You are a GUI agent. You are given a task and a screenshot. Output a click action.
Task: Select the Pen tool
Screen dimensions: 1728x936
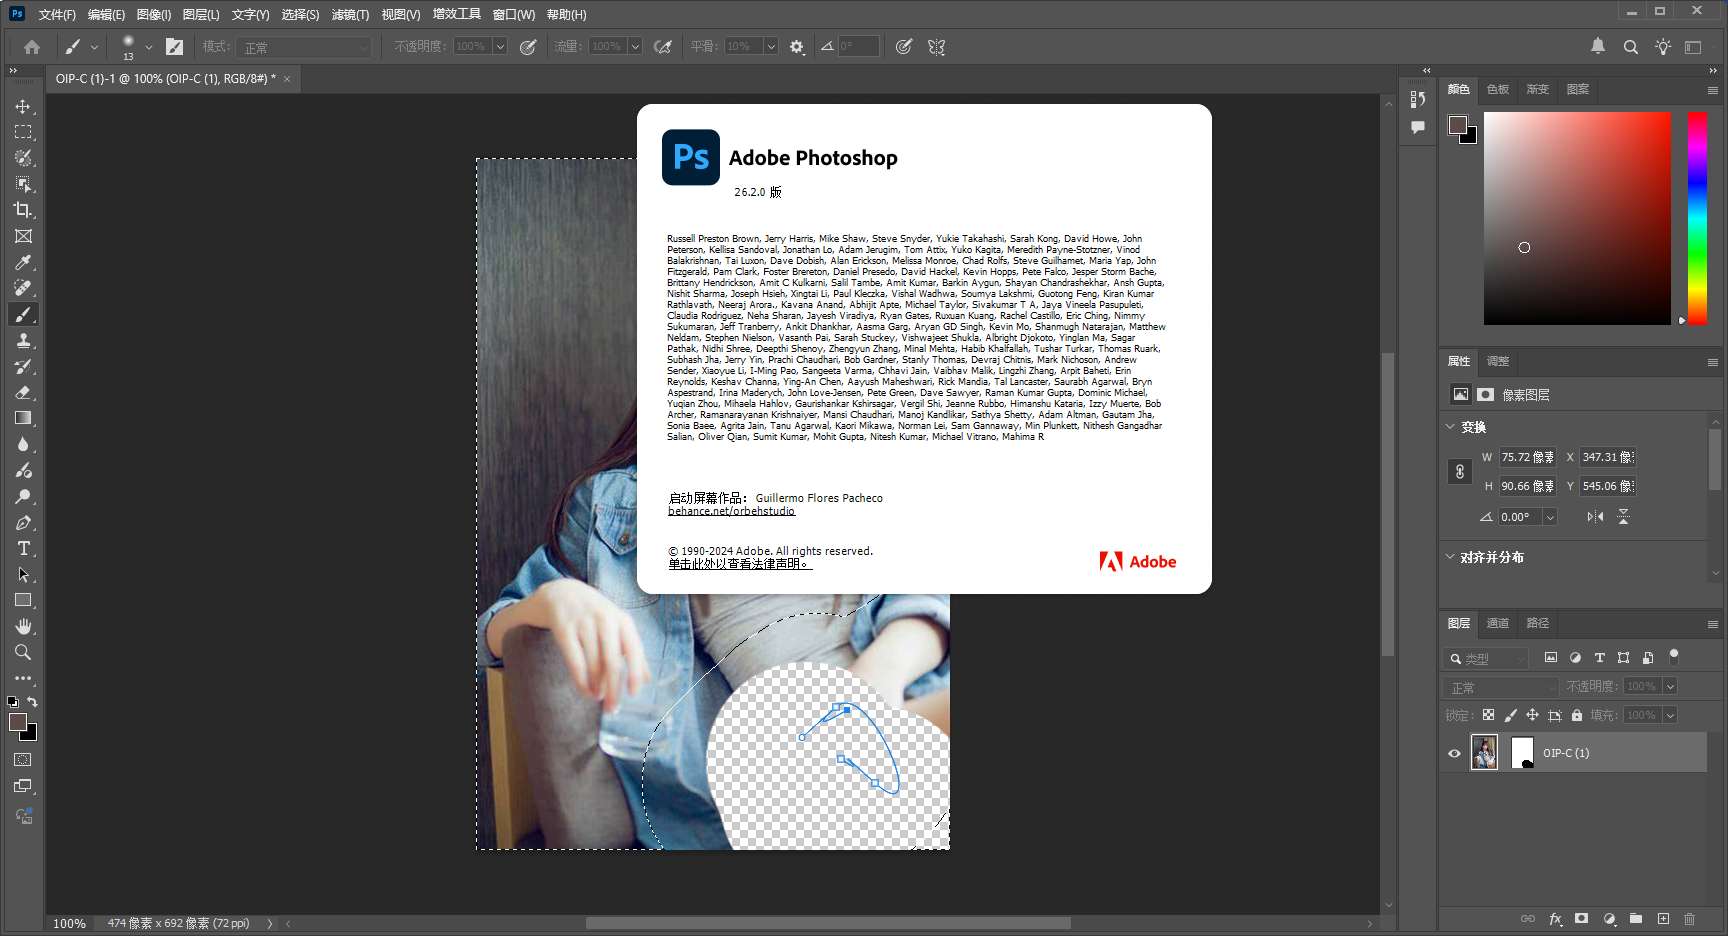coord(23,522)
